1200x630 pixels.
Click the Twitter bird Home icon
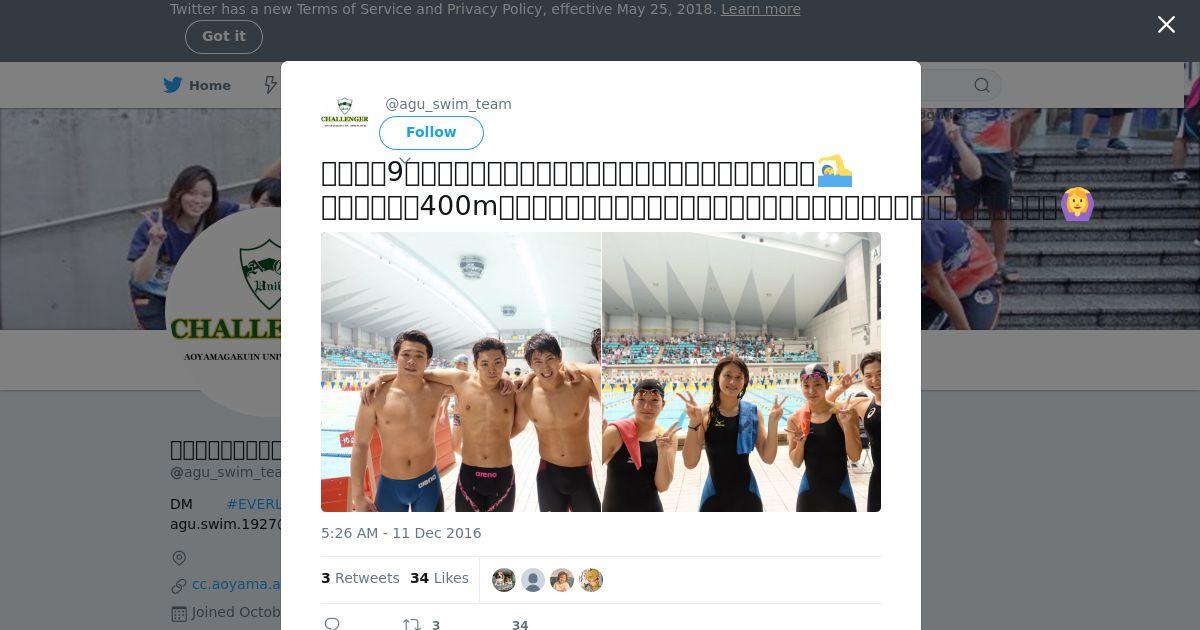[173, 85]
